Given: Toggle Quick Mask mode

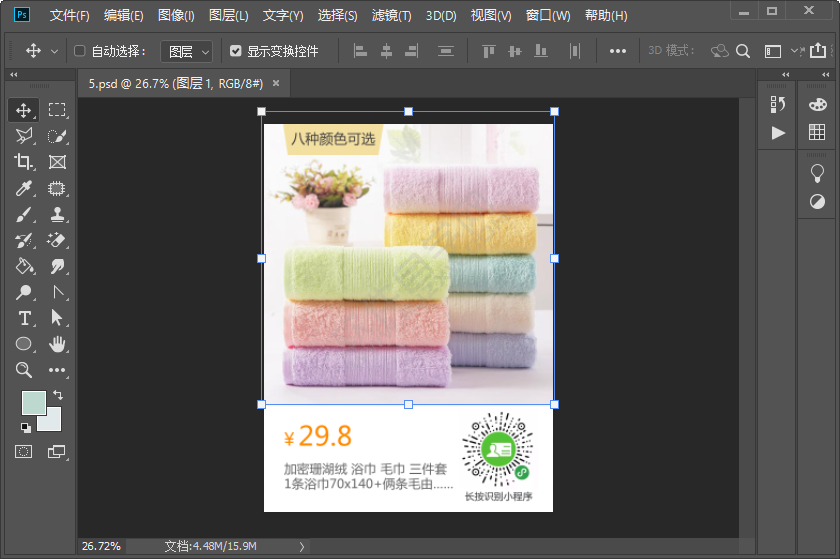Looking at the screenshot, I should click(x=24, y=452).
